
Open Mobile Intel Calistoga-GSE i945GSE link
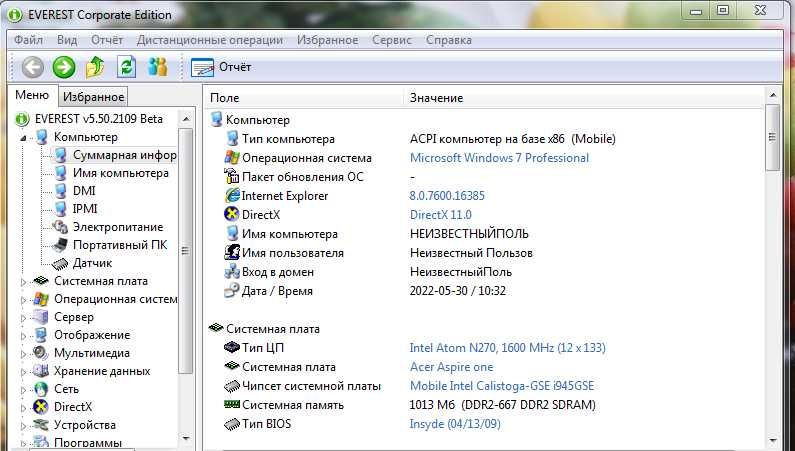(x=502, y=386)
